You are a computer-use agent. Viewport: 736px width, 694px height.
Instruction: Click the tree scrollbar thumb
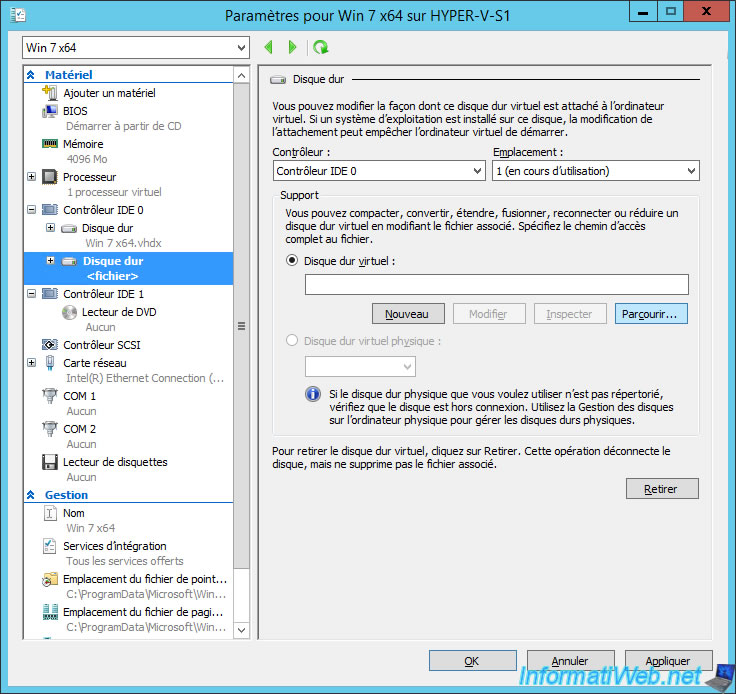click(241, 326)
